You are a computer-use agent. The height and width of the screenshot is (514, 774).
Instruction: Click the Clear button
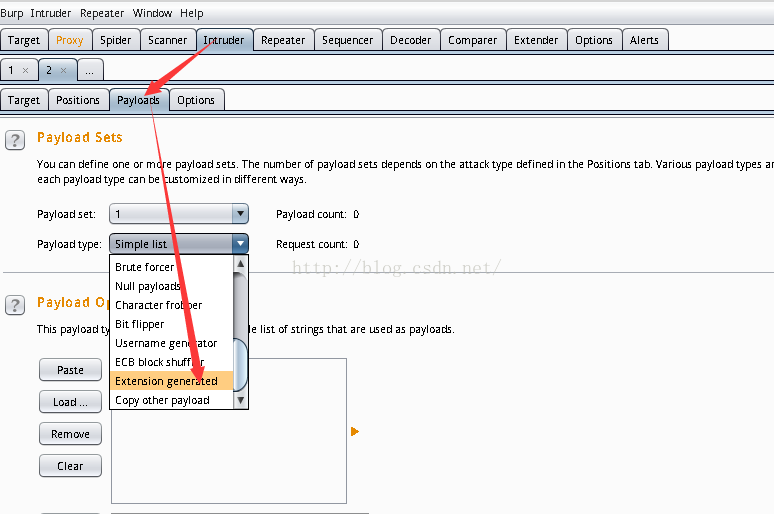point(70,466)
